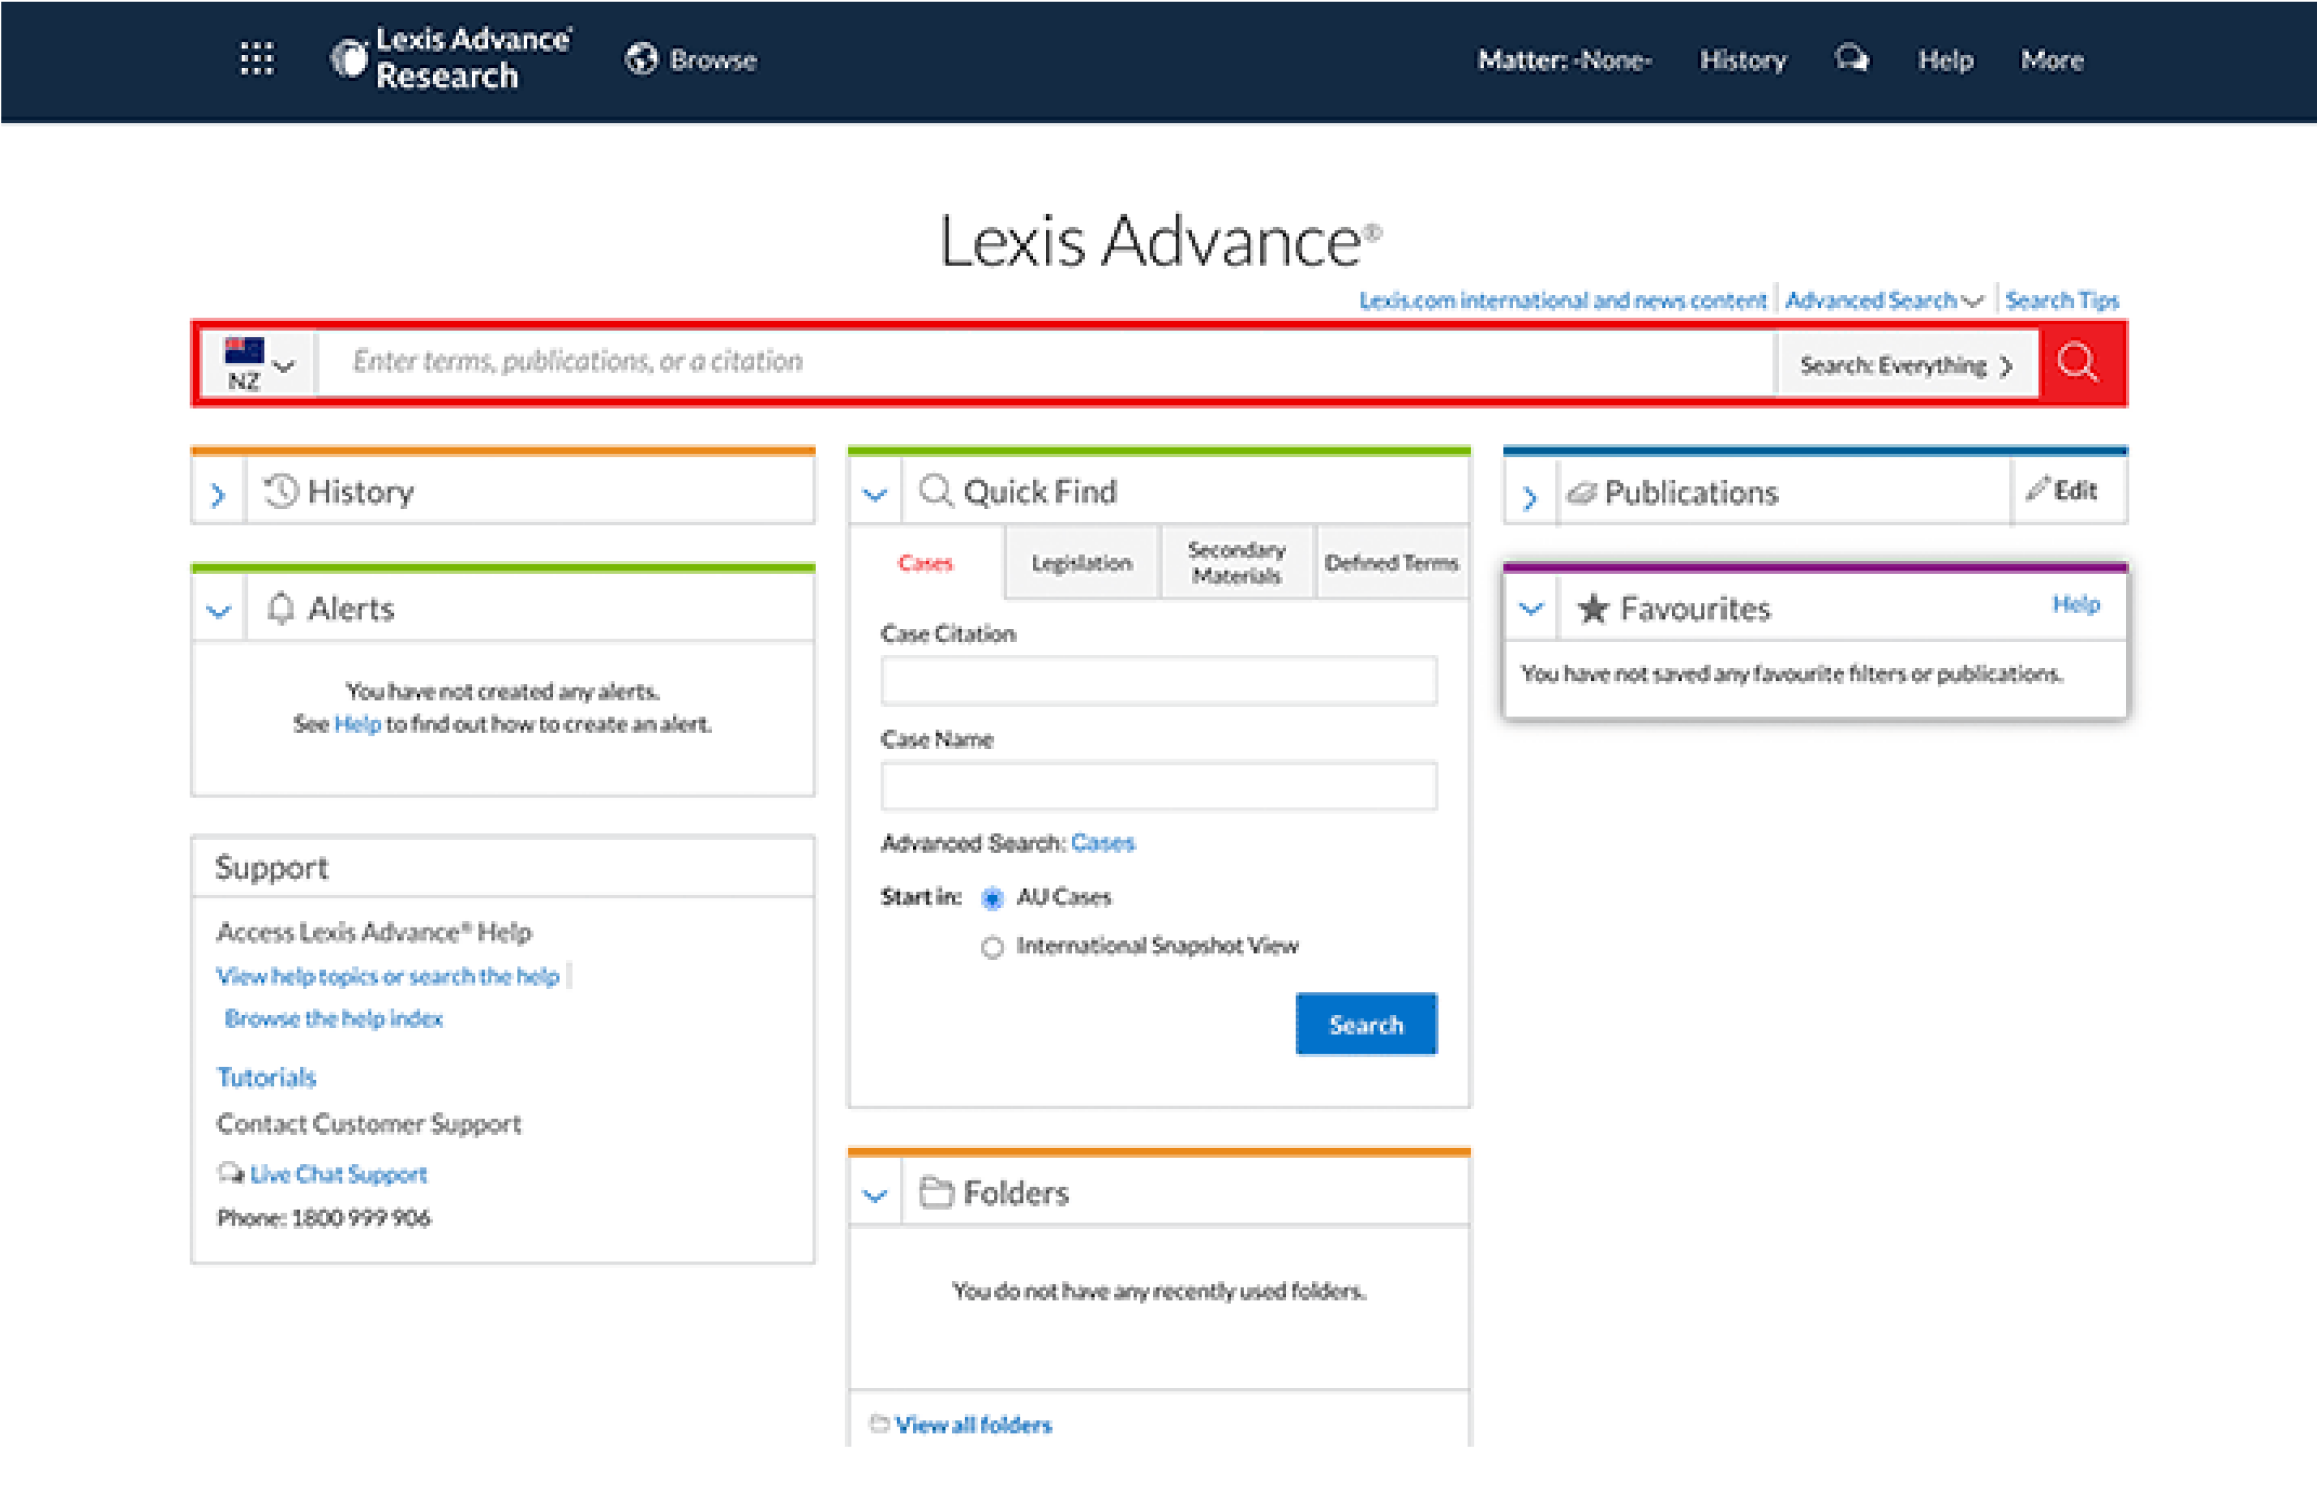Click the Favourites star icon

(1593, 608)
